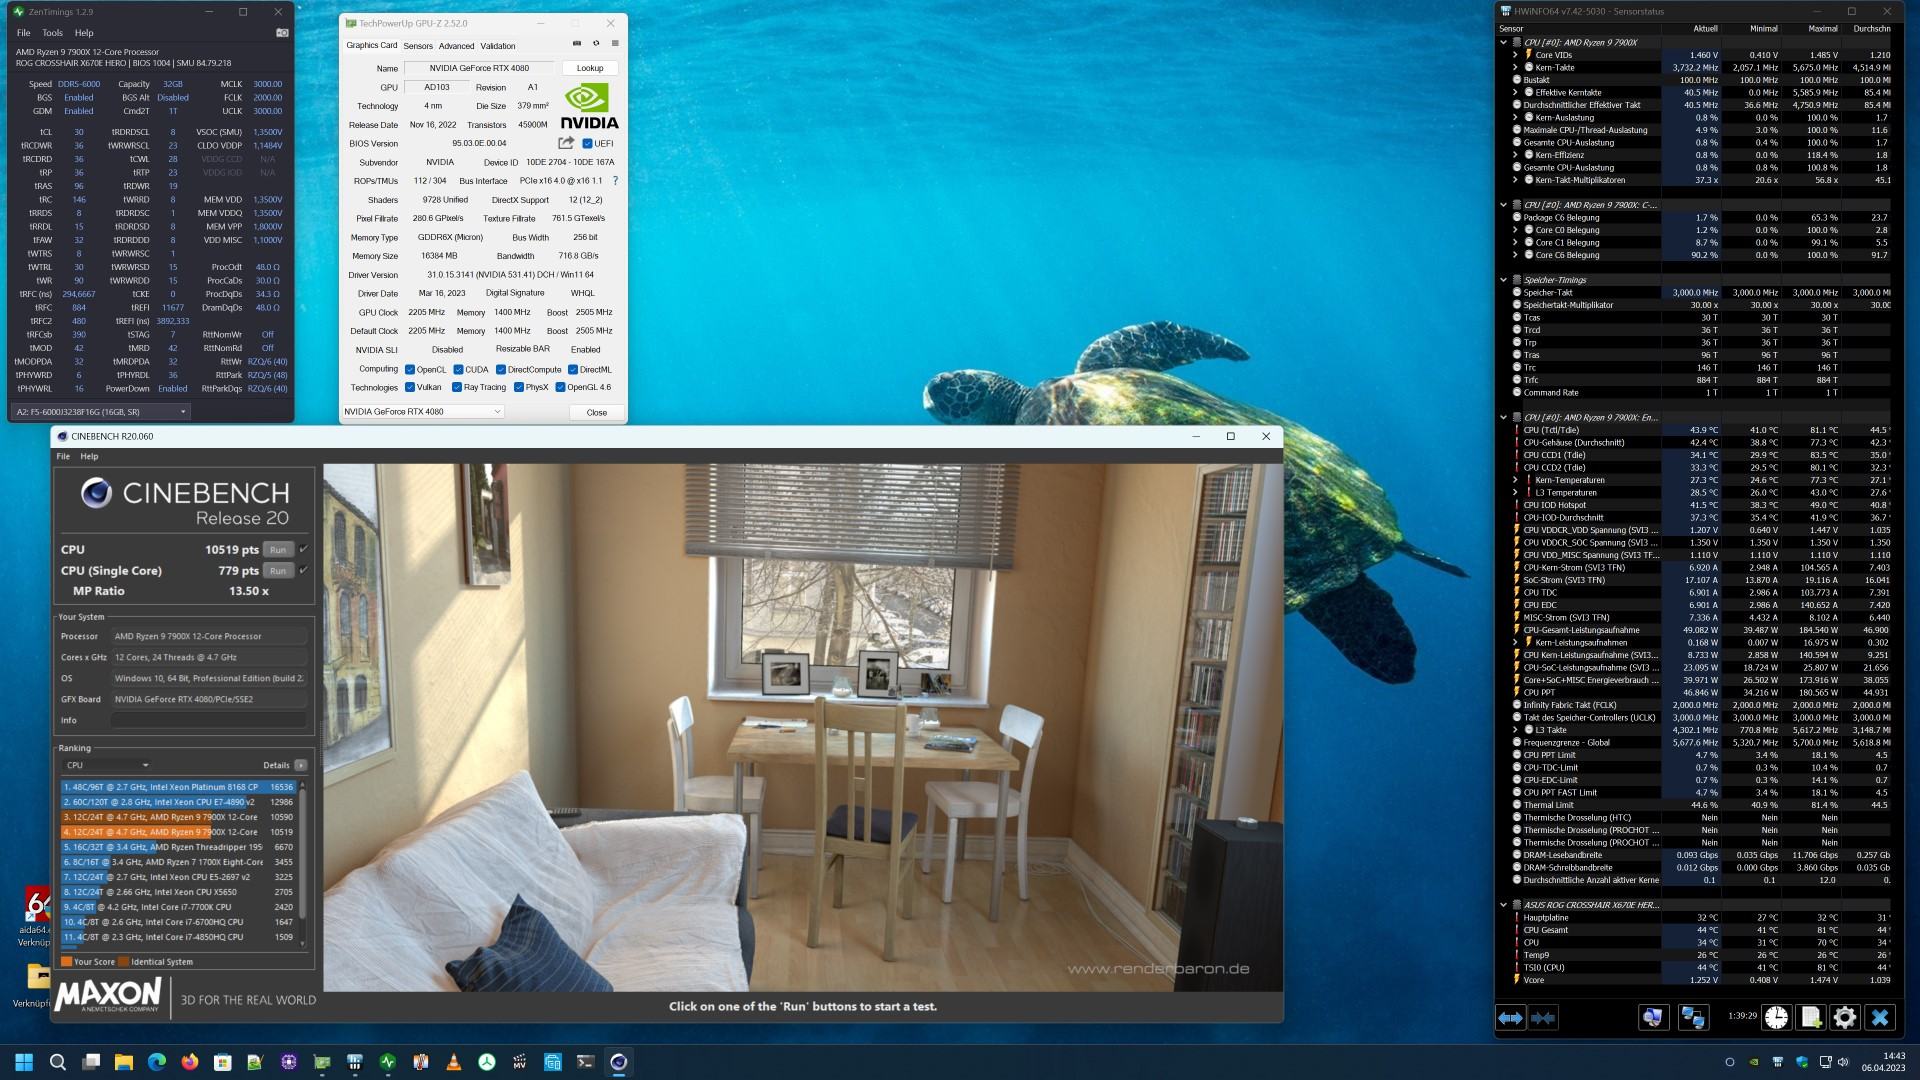Toggle the Ray Tracing checkbox

pyautogui.click(x=458, y=387)
